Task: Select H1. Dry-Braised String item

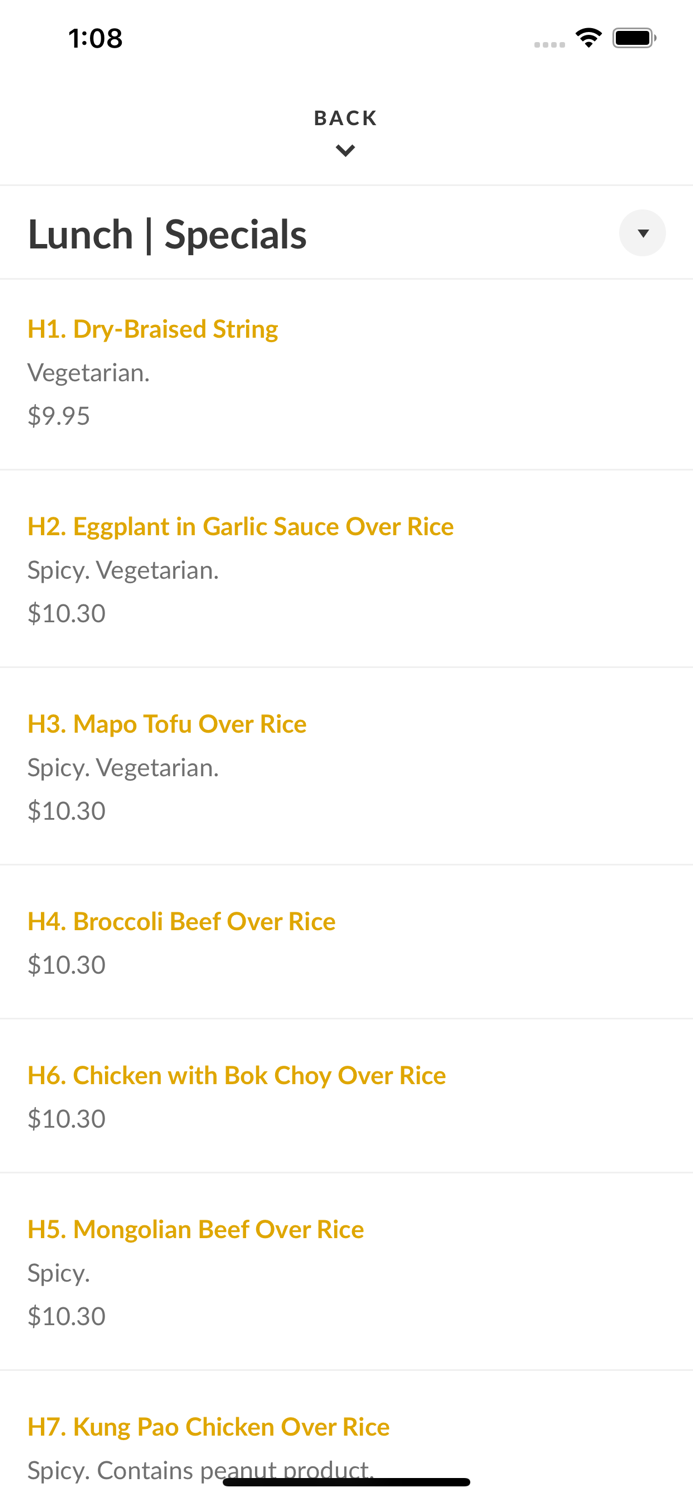Action: 153,329
